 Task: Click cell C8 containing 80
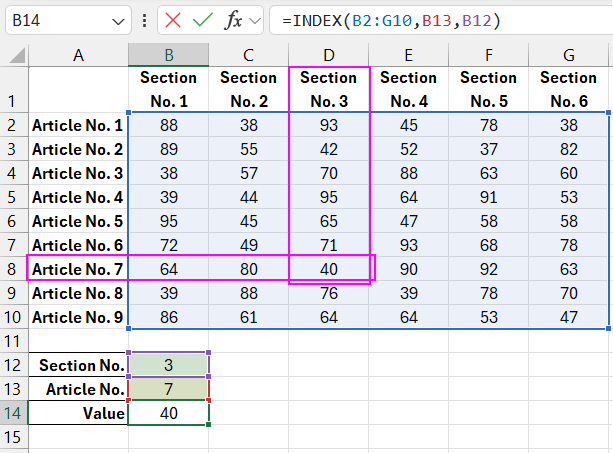[249, 269]
